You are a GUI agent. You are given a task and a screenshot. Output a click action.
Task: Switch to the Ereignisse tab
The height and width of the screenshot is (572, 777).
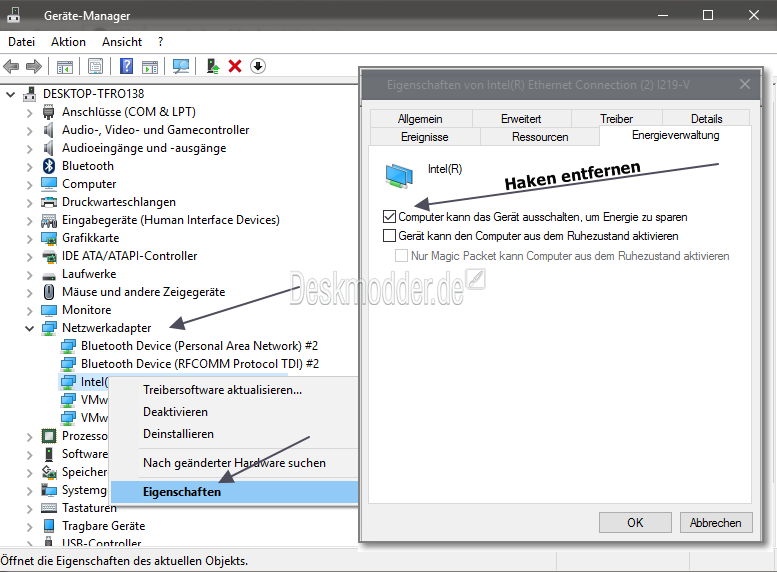(425, 137)
